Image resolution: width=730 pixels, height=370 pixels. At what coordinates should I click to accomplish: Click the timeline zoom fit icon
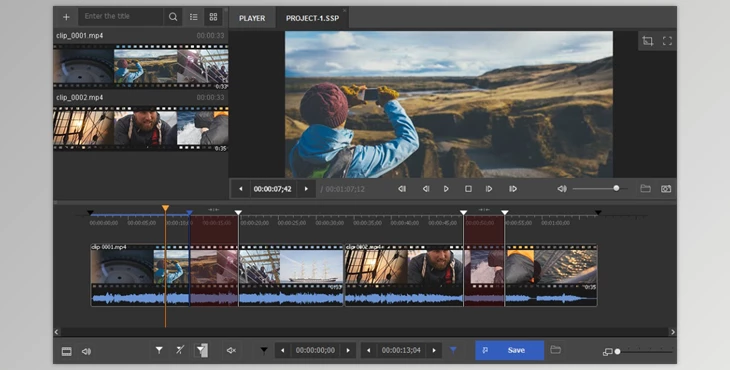click(607, 352)
